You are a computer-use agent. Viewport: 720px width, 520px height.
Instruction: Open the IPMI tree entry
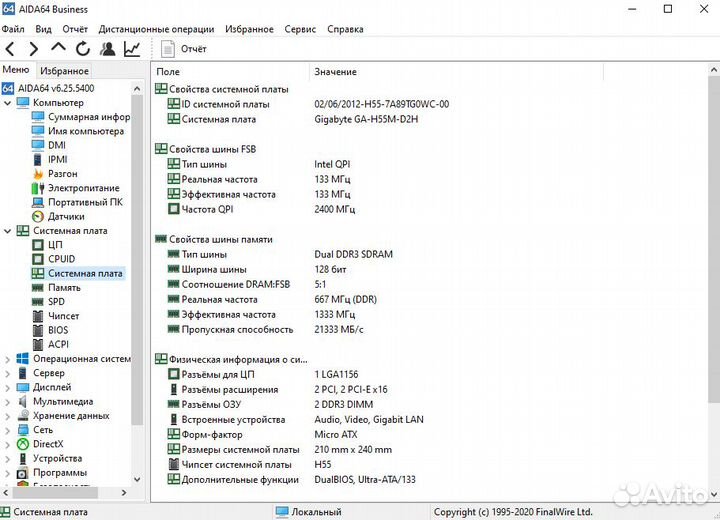pyautogui.click(x=50, y=159)
